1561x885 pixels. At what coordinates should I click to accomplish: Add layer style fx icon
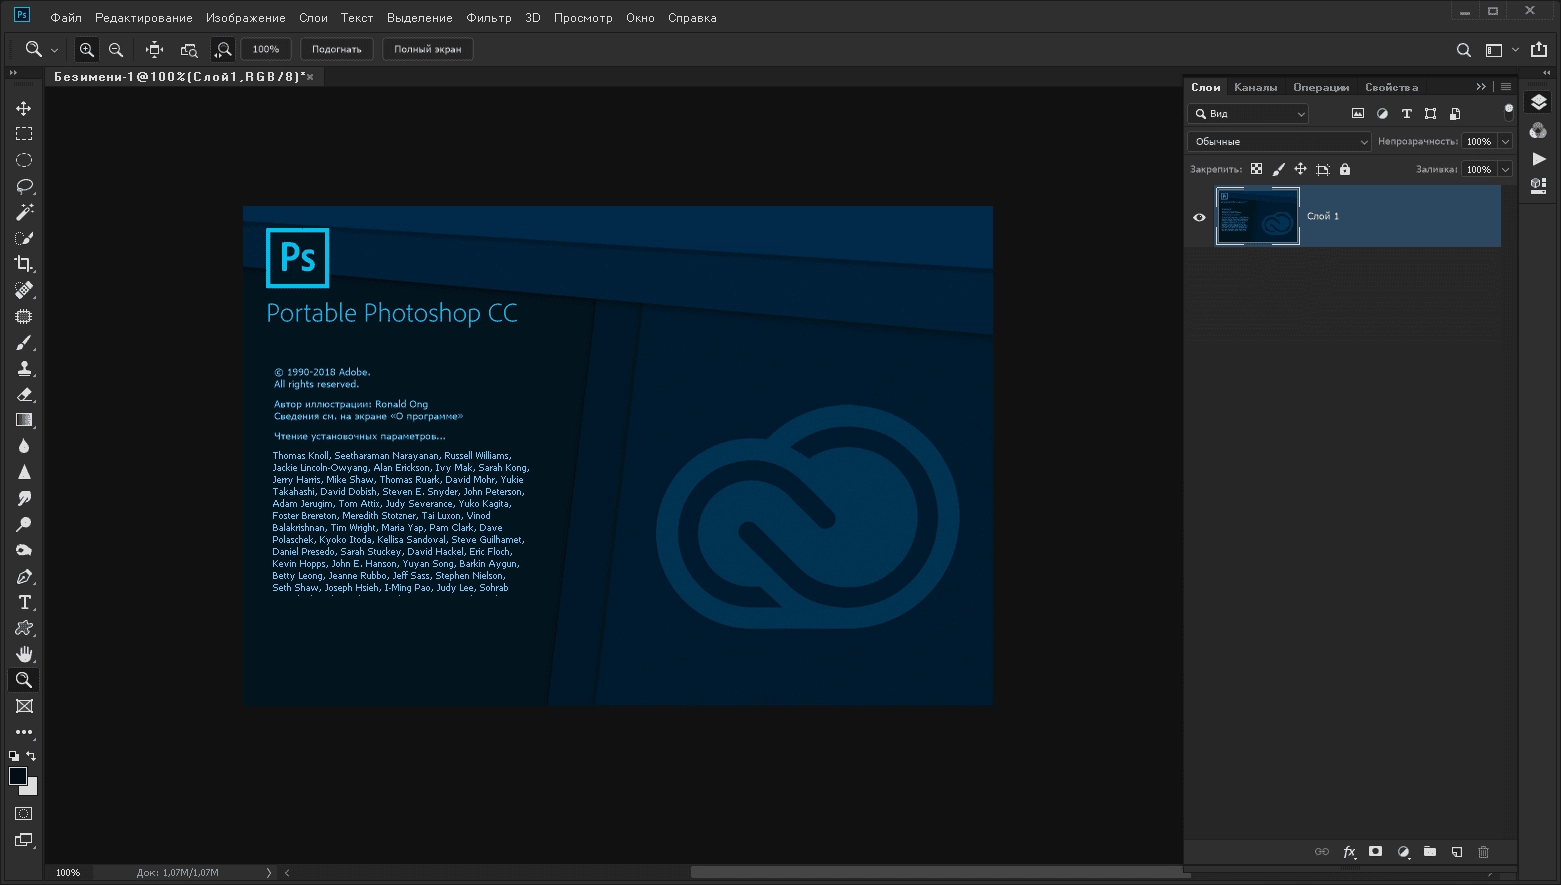pyautogui.click(x=1349, y=852)
